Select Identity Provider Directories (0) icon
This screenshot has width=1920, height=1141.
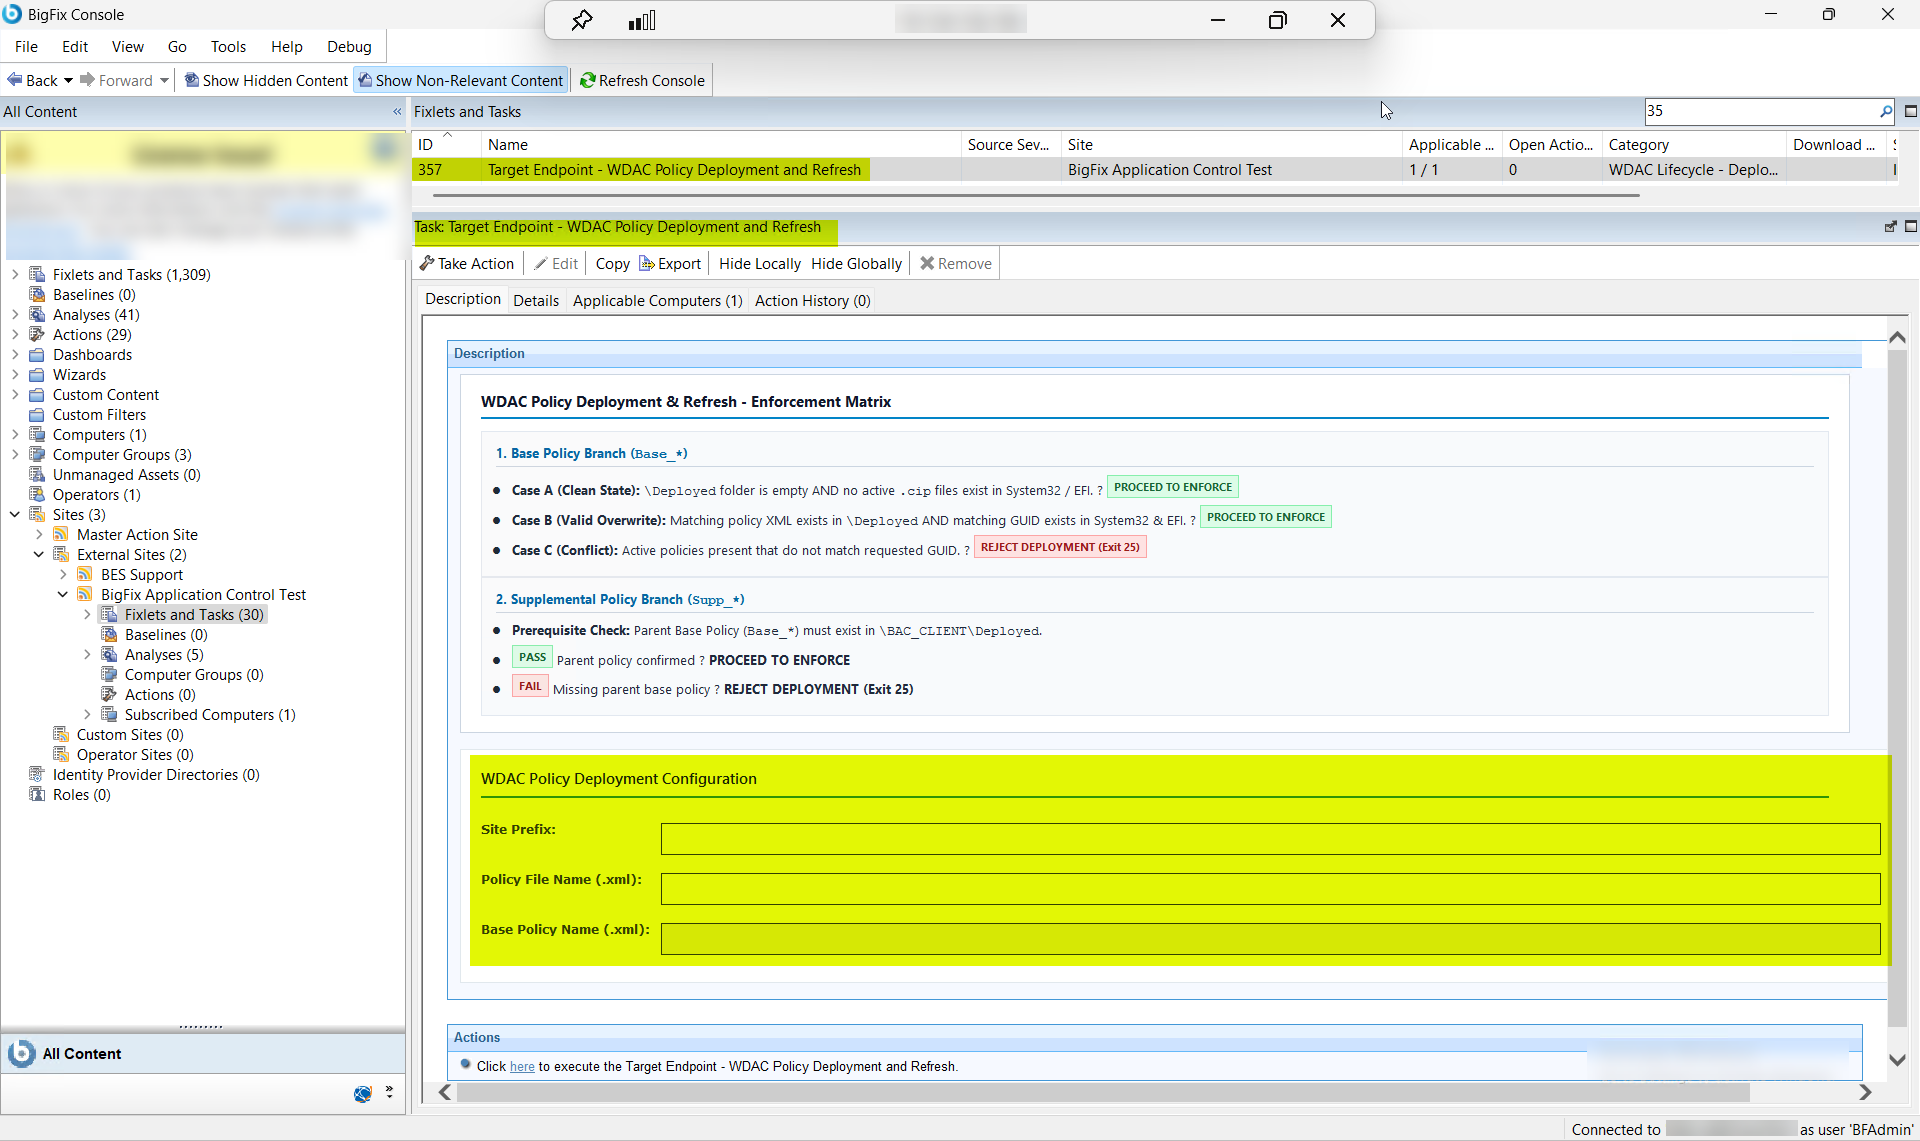(x=37, y=775)
